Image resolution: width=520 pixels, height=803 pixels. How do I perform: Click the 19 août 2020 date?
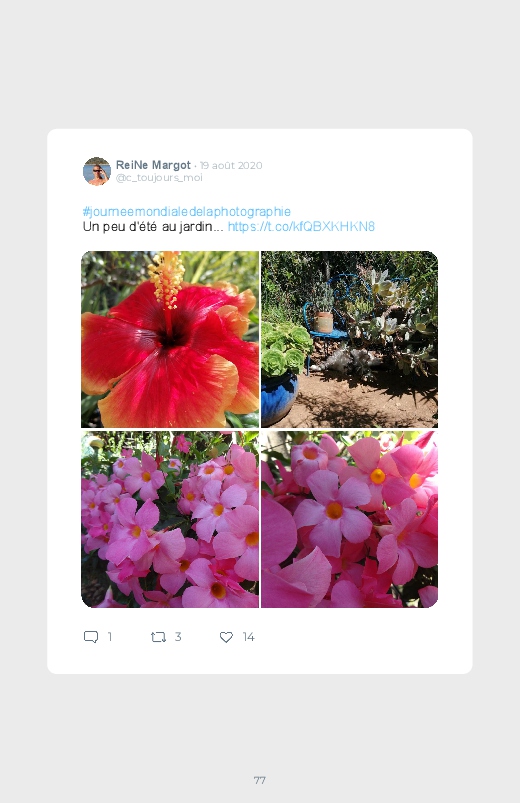pos(231,165)
